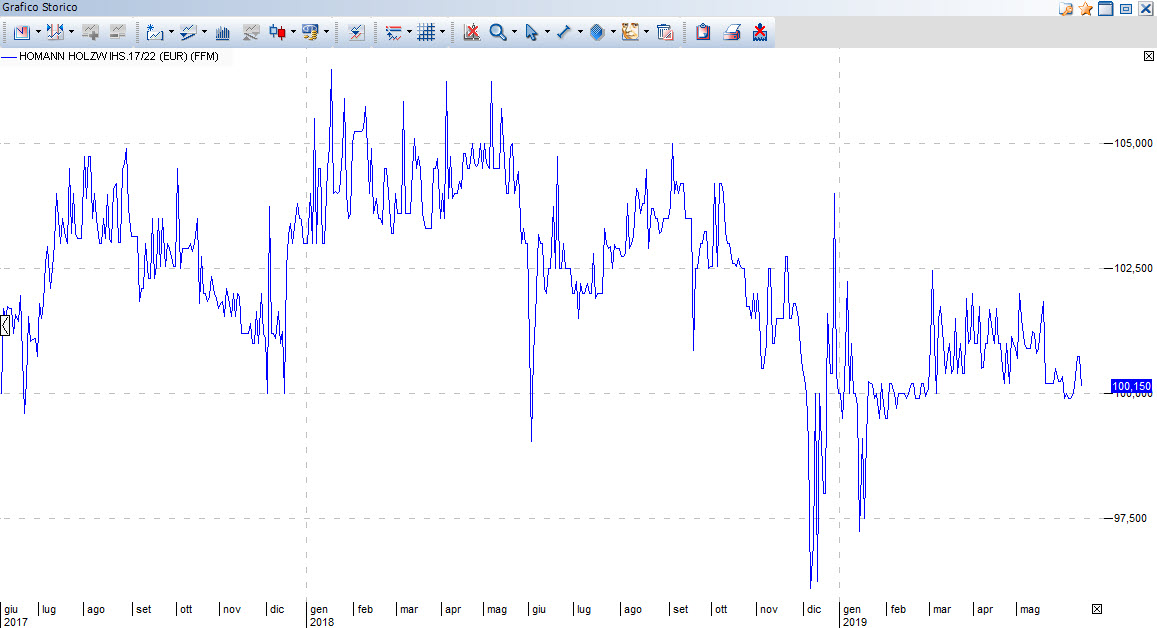Image resolution: width=1157 pixels, height=628 pixels.
Task: Expand the dropdown next to grid icon
Action: pyautogui.click(x=442, y=32)
